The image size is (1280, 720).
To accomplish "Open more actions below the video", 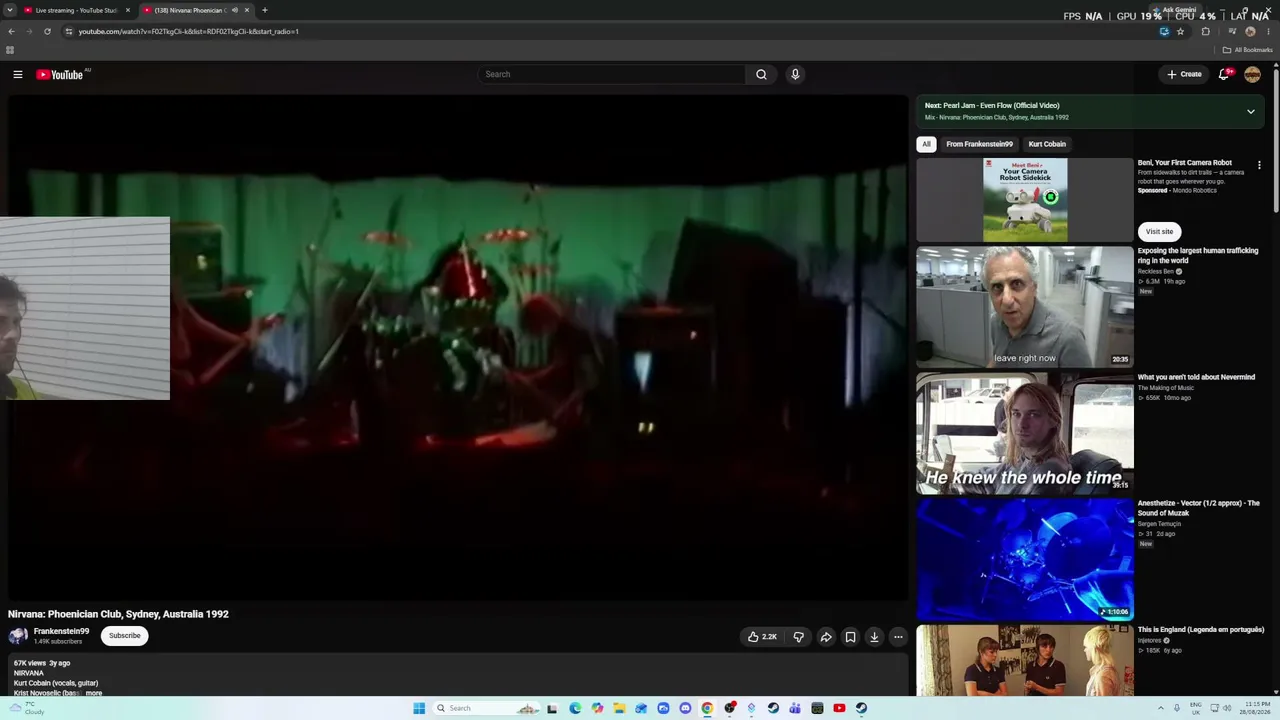I will click(x=898, y=637).
